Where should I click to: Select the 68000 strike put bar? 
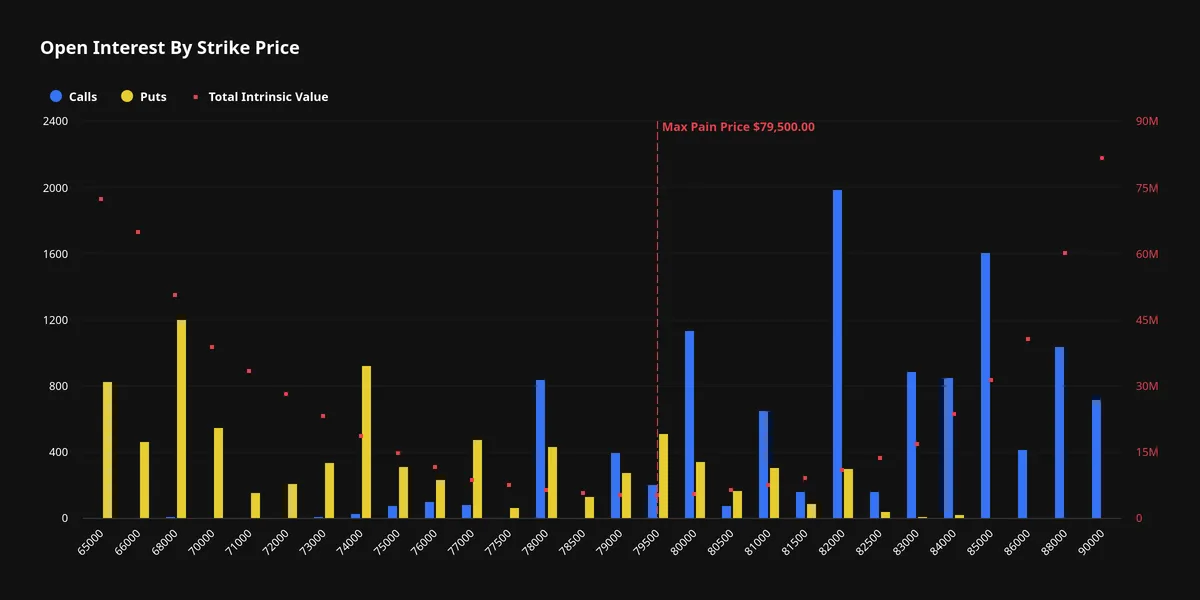pos(181,419)
